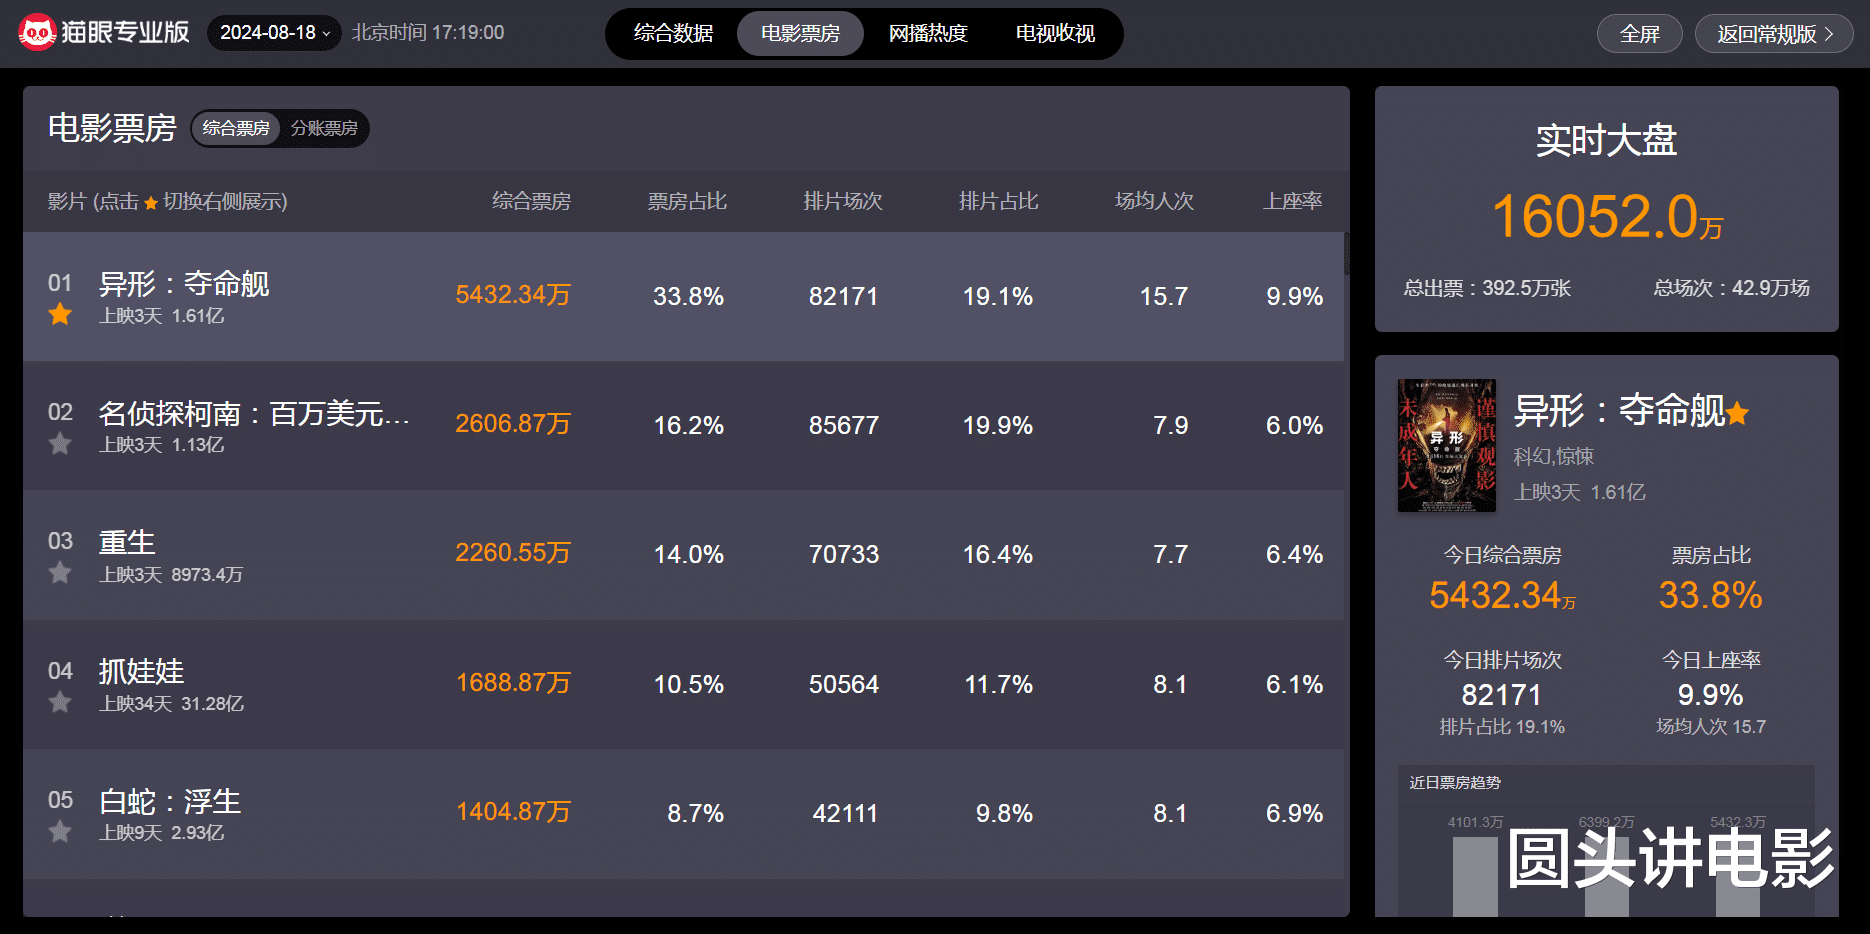Click 返回常规版 button

coord(1775,34)
